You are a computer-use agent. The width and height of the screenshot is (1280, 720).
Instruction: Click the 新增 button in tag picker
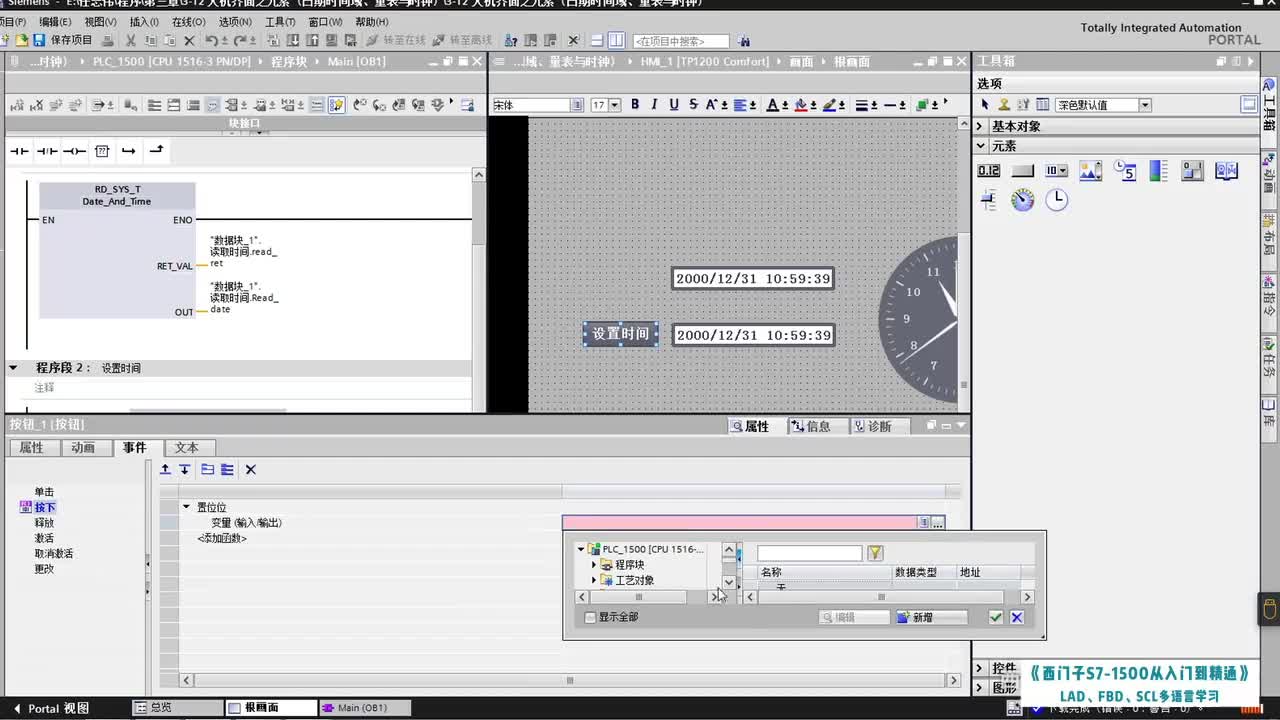coord(930,618)
